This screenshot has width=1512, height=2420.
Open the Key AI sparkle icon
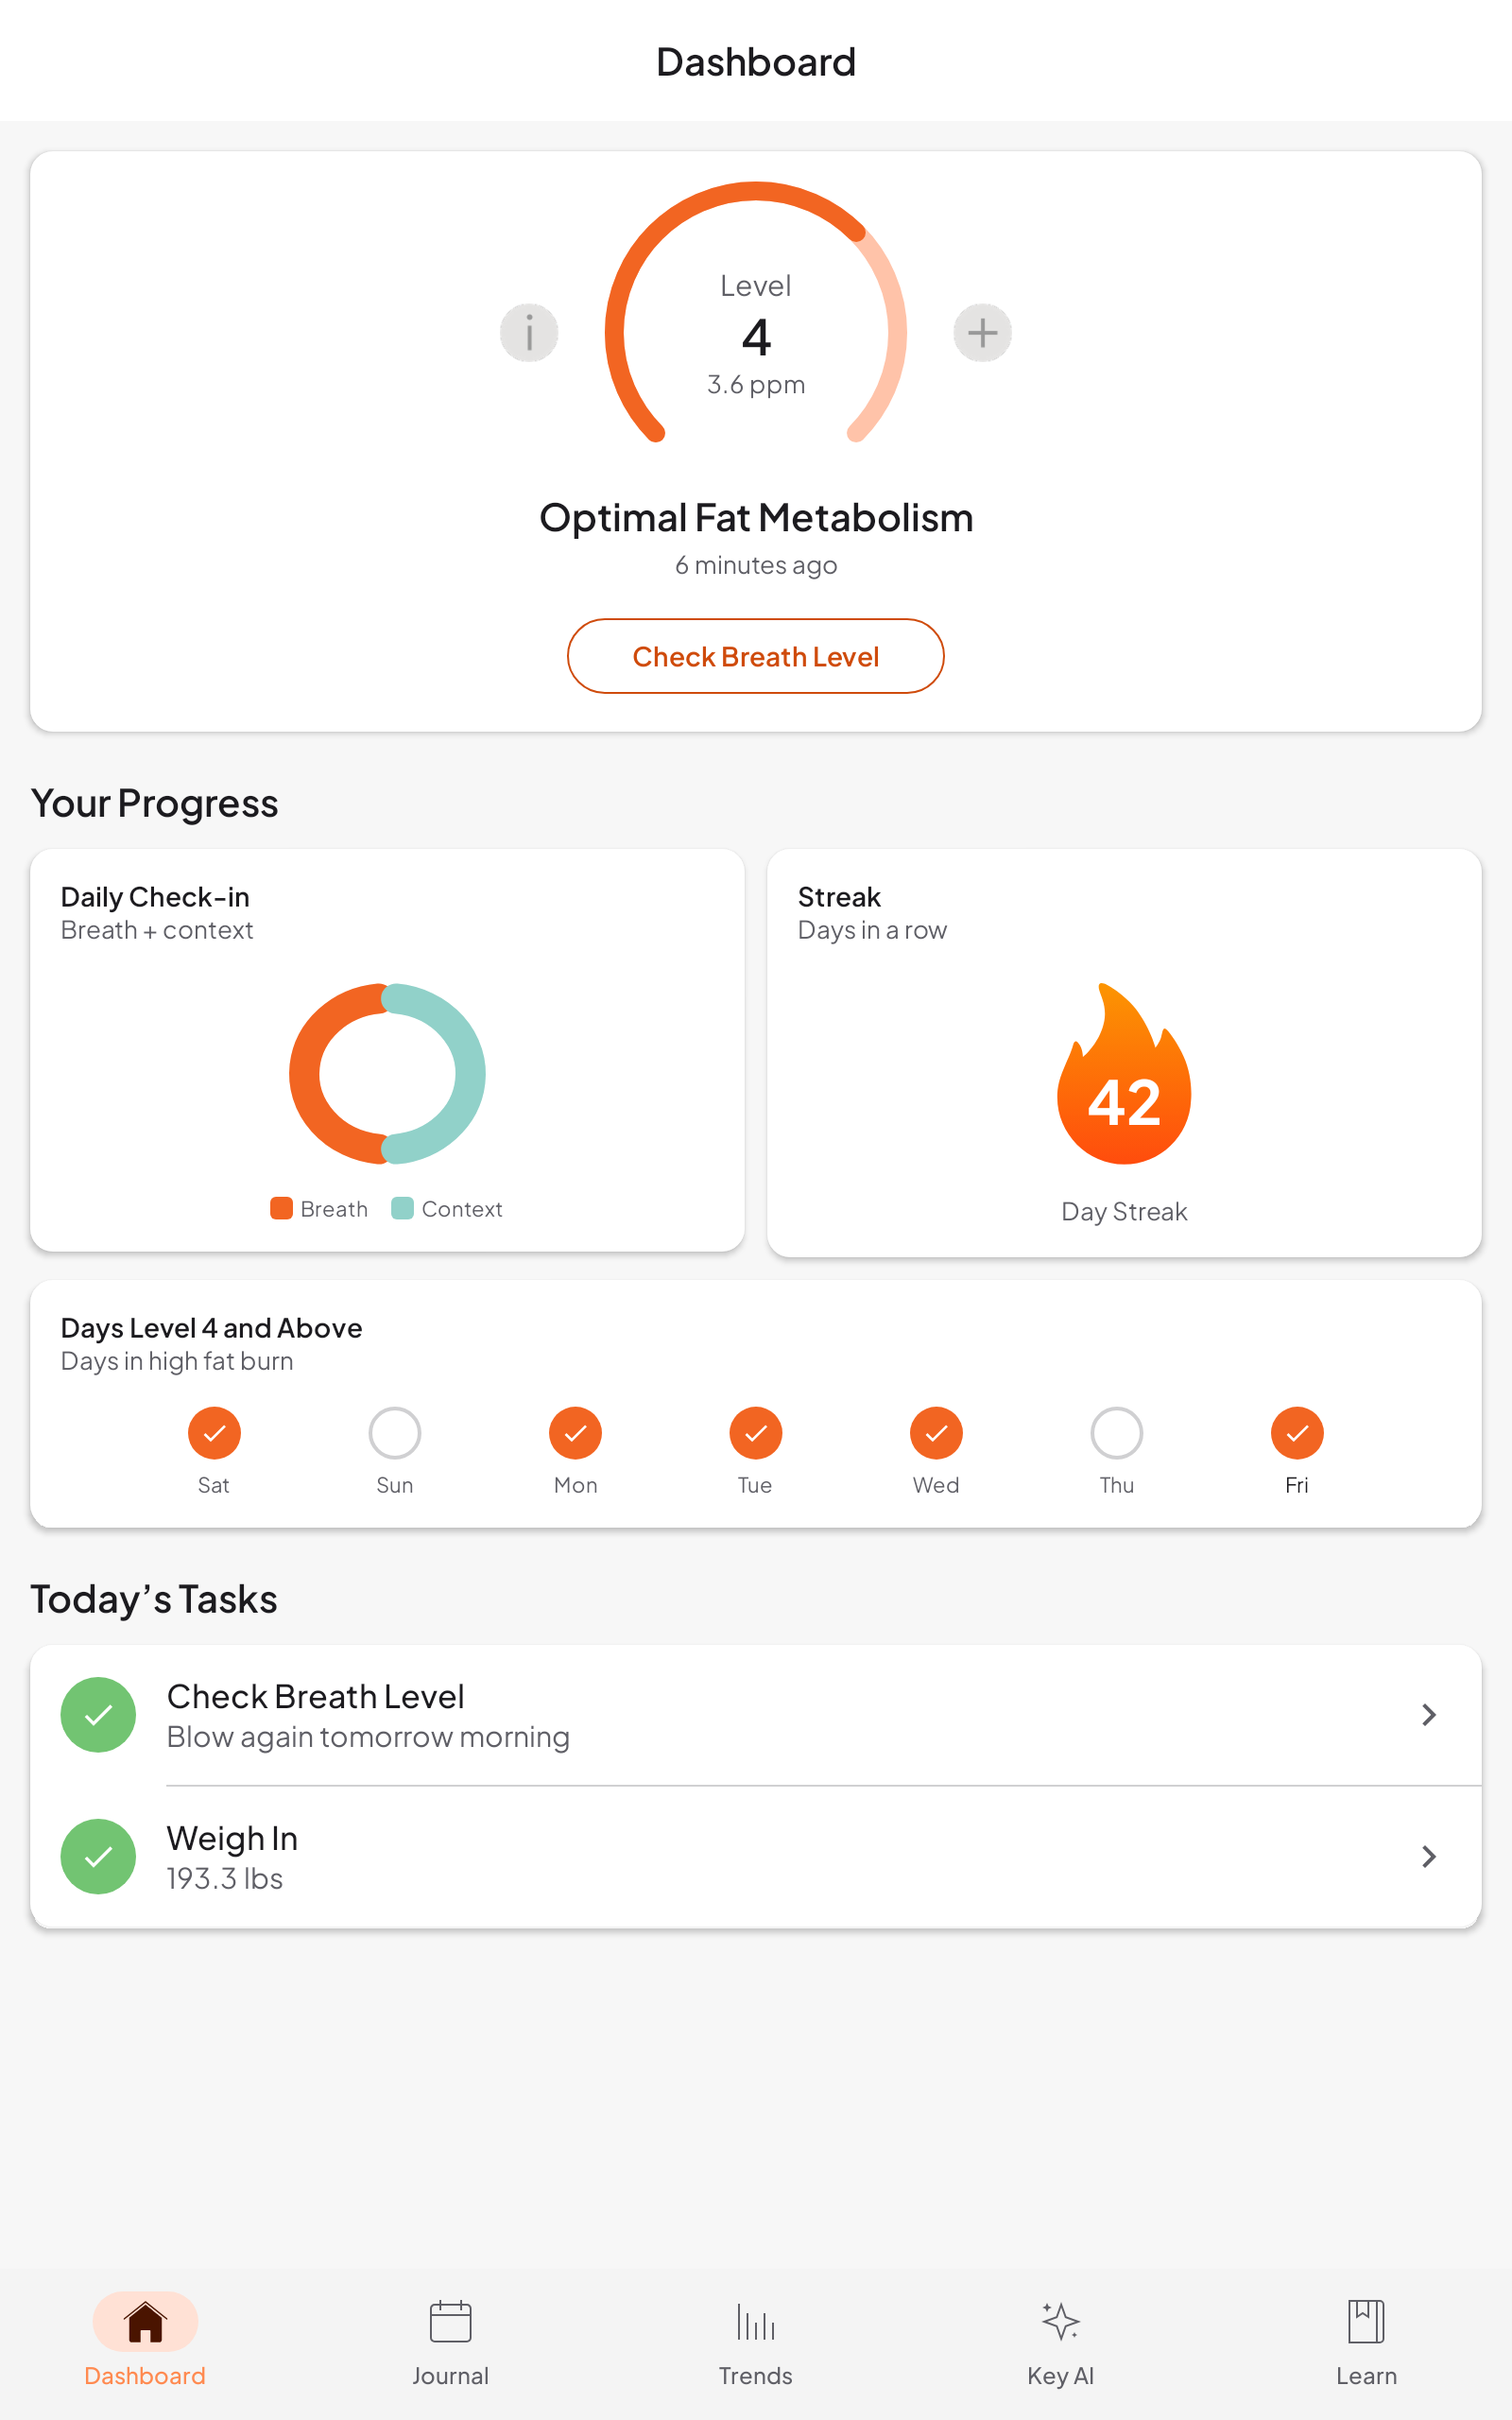pos(1061,2321)
